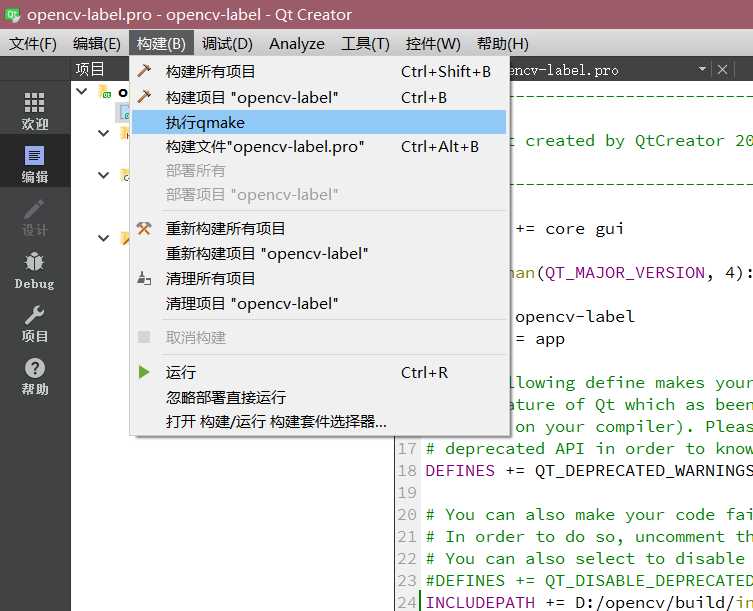Open the Analyze menu
The image size is (753, 611).
297,44
